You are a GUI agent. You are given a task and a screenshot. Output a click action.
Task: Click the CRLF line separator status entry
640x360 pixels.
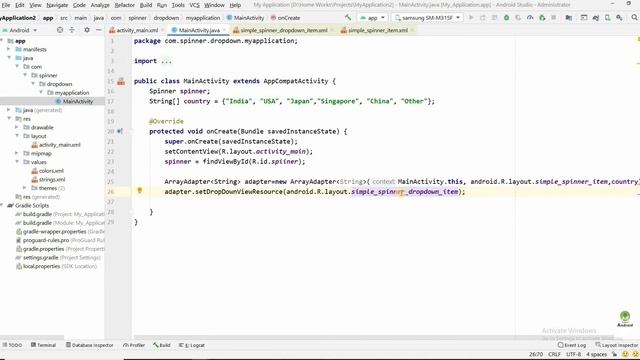pos(554,354)
